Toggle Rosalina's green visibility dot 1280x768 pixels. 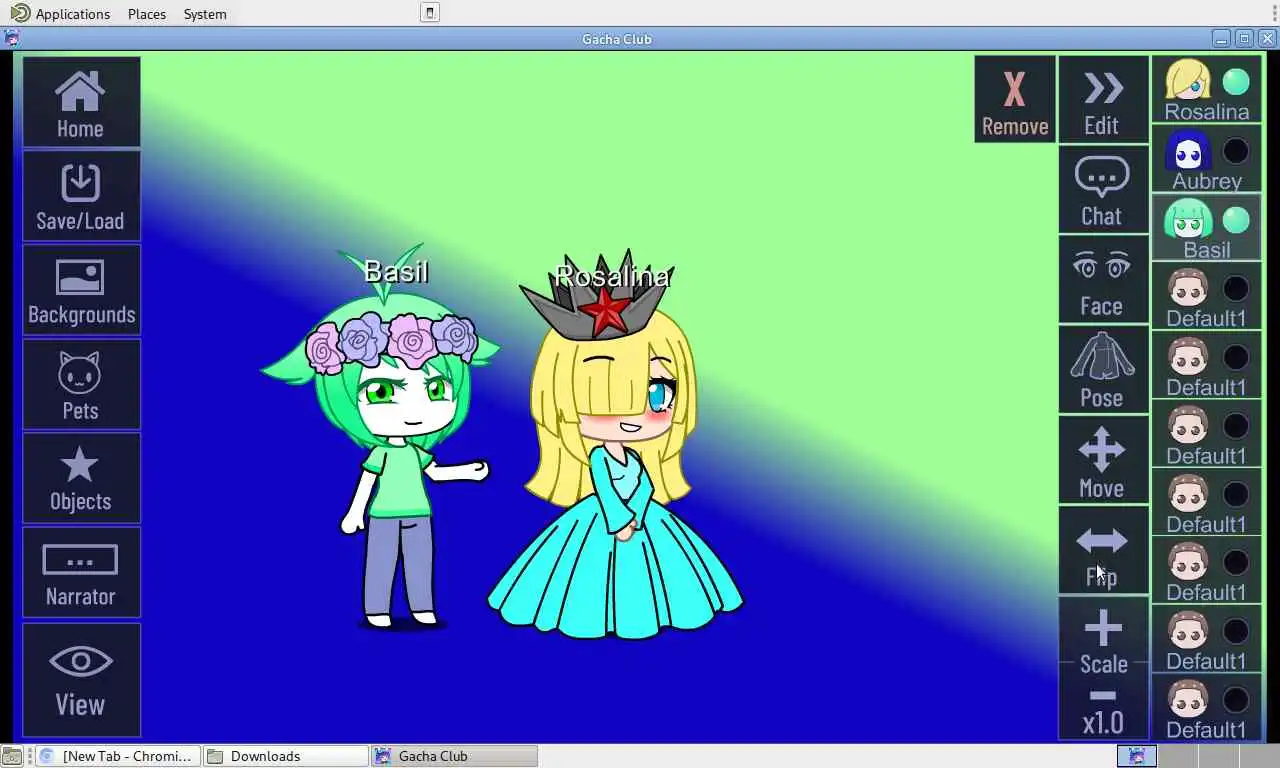click(1236, 82)
